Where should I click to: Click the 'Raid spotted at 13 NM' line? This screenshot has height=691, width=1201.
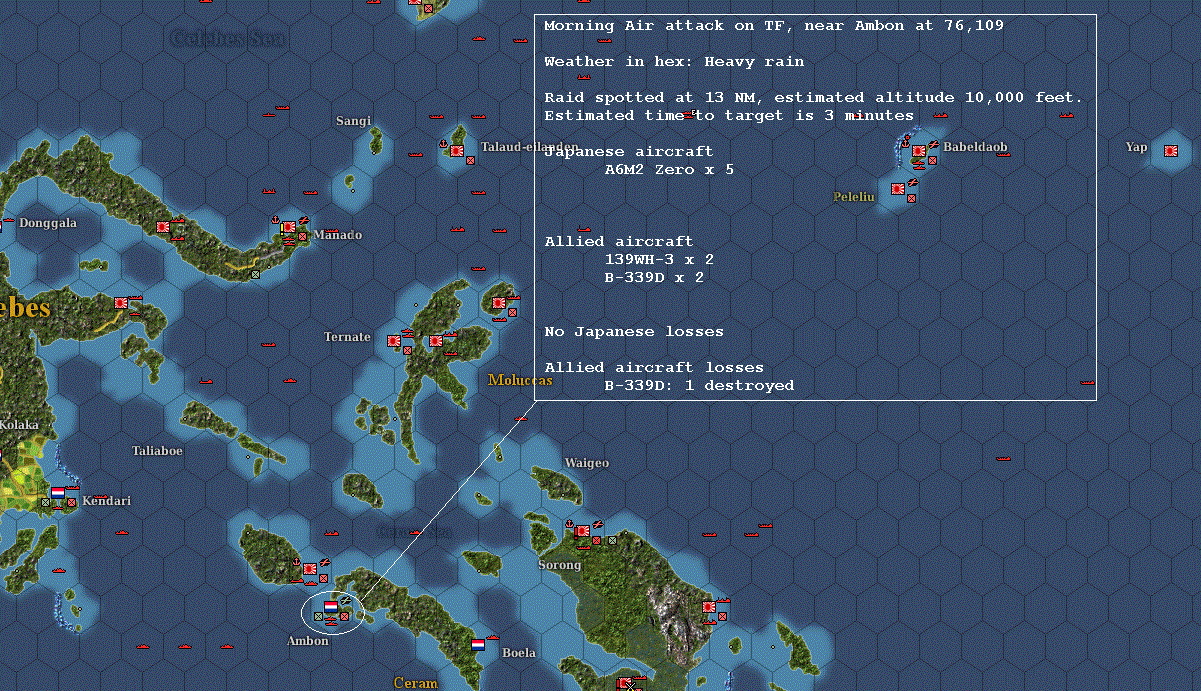coord(814,97)
